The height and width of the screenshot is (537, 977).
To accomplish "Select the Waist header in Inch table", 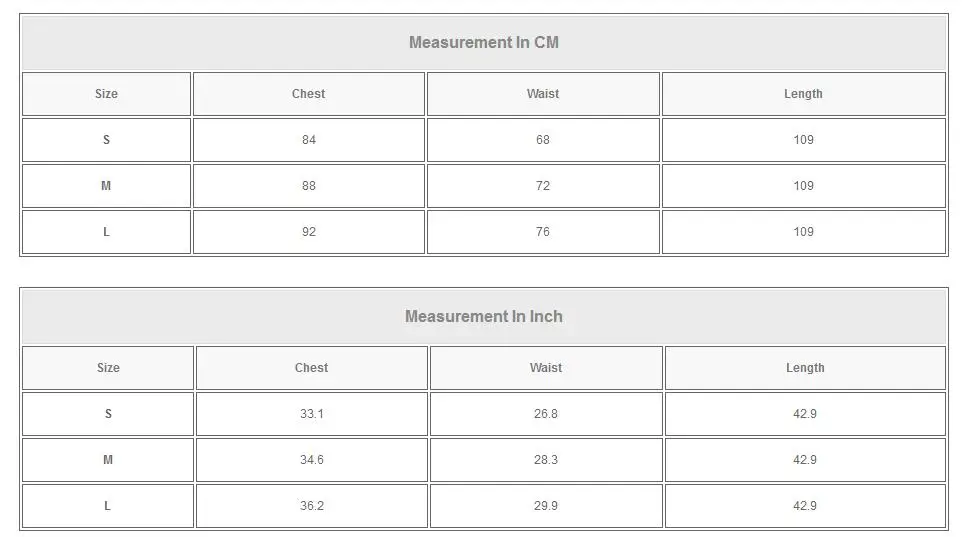I will pyautogui.click(x=545, y=368).
